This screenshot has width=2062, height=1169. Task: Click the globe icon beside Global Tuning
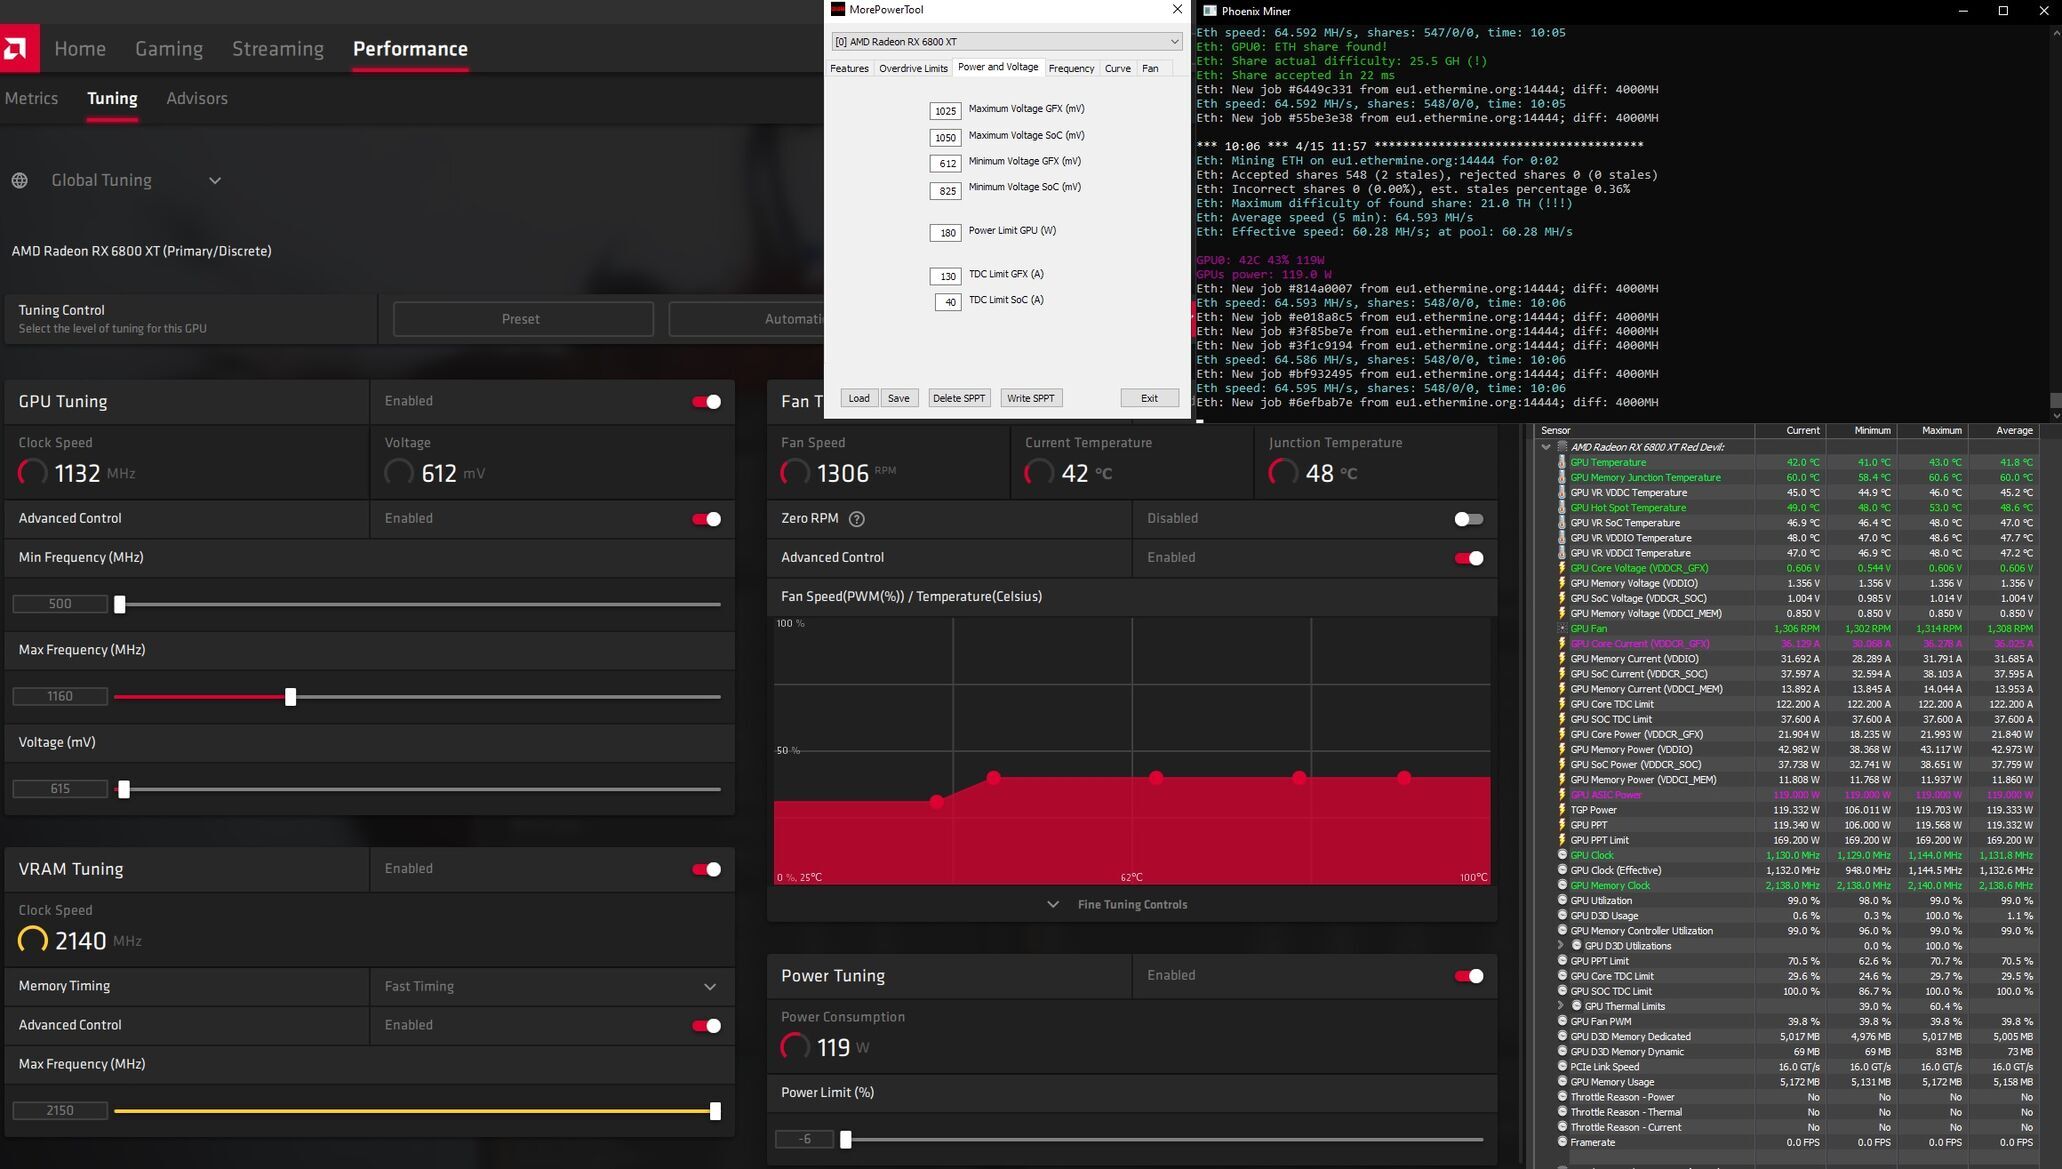20,181
